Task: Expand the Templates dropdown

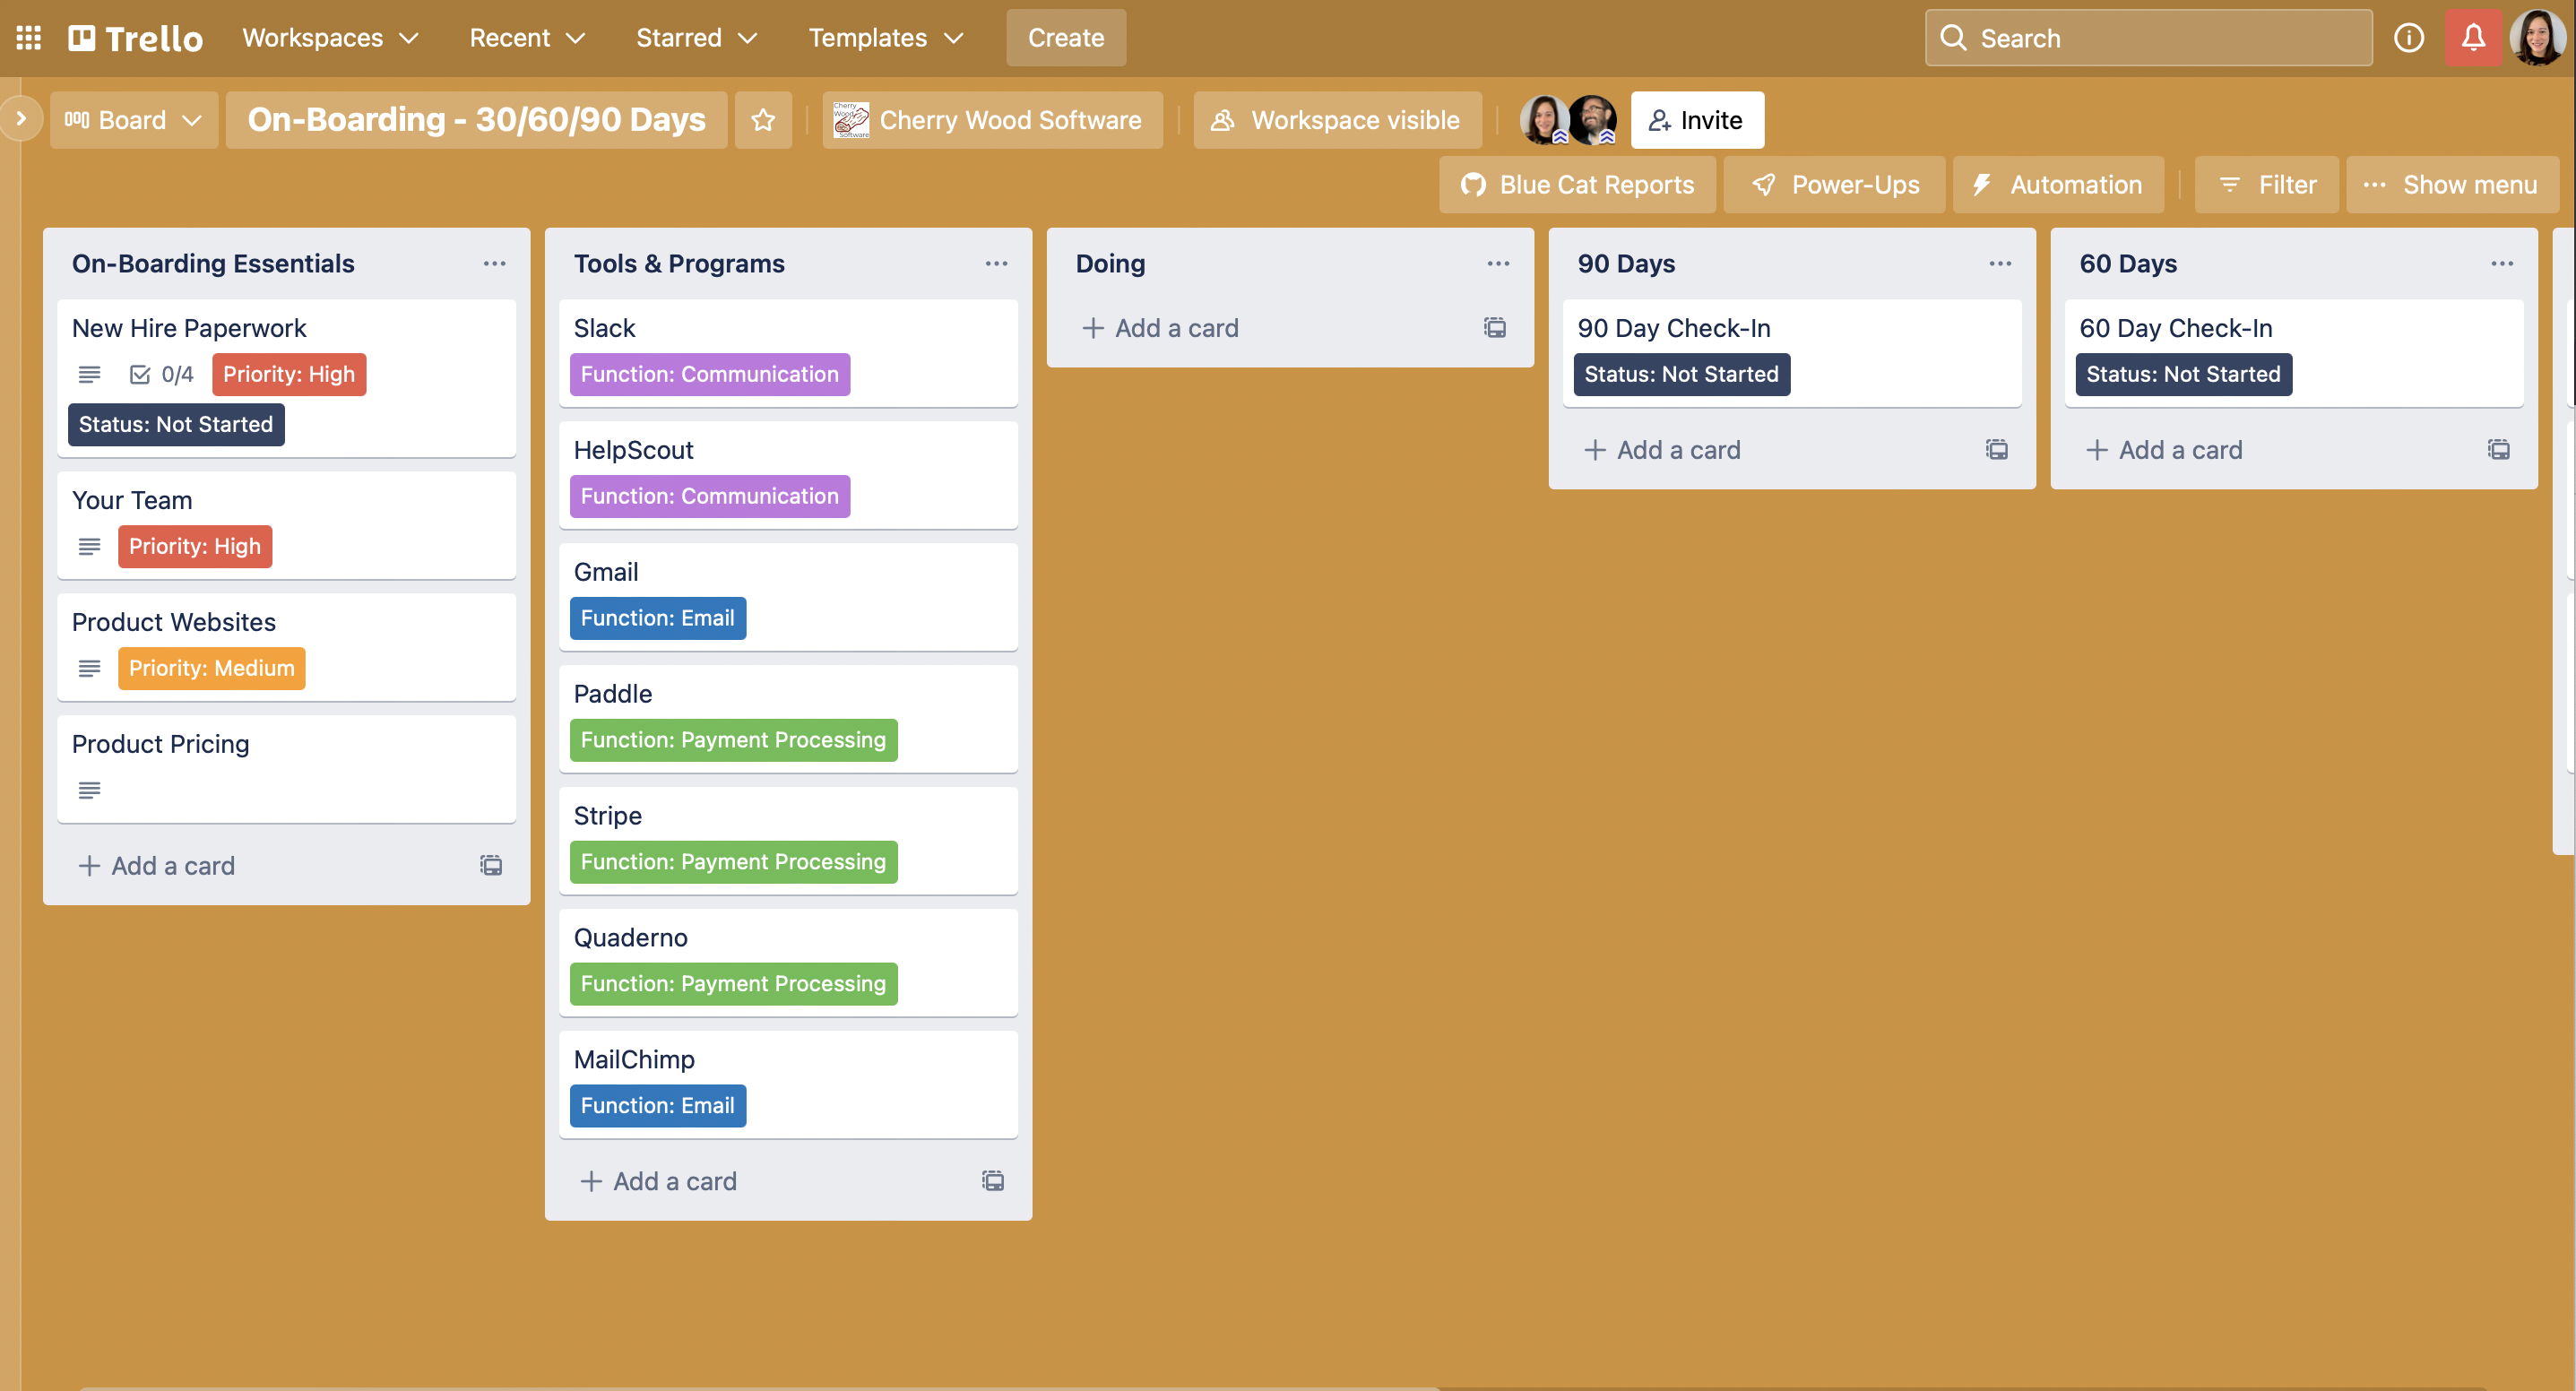Action: tap(884, 37)
